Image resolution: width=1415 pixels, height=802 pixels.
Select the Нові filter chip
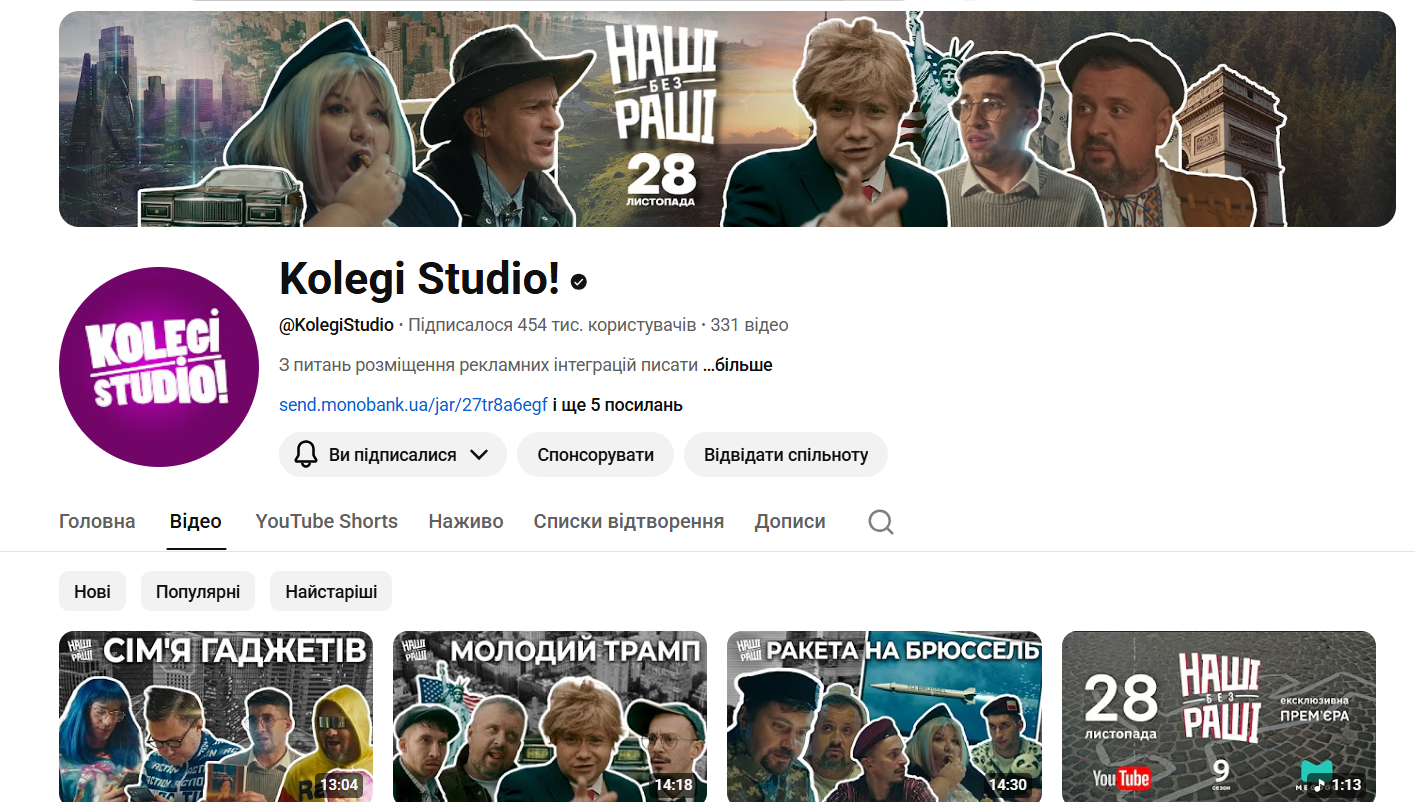click(92, 592)
